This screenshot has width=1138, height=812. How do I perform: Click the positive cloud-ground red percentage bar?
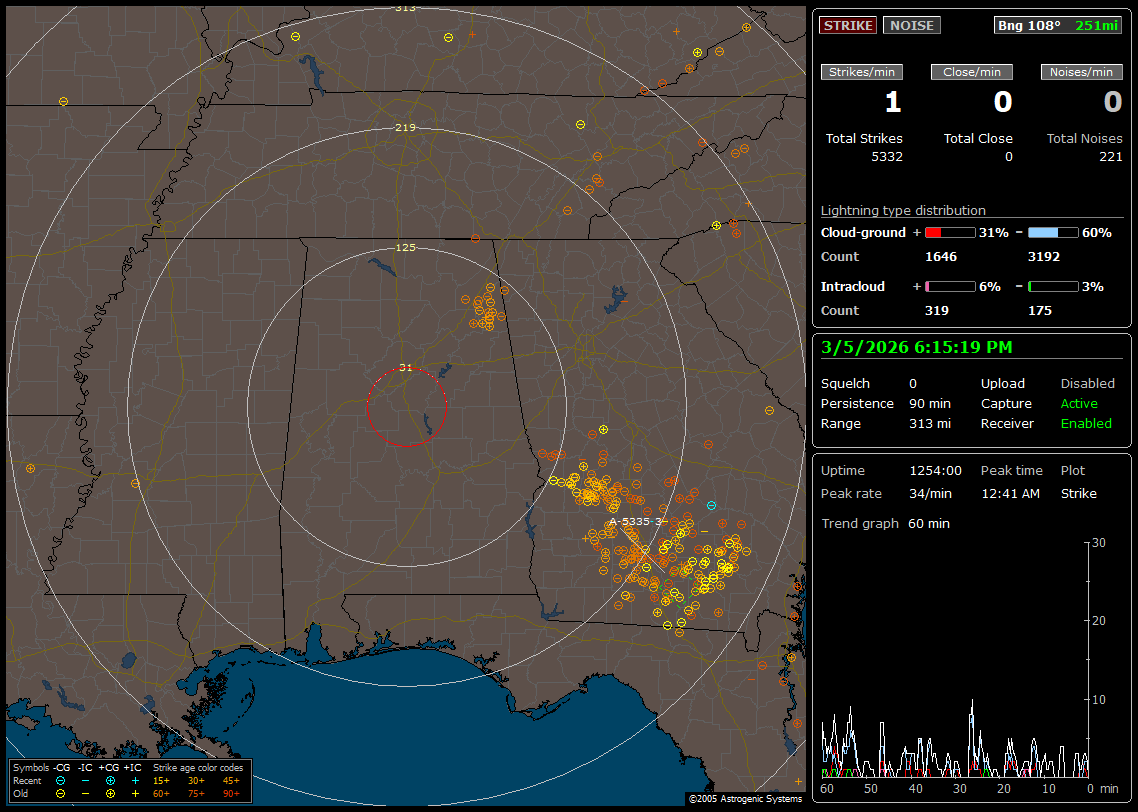coord(949,232)
